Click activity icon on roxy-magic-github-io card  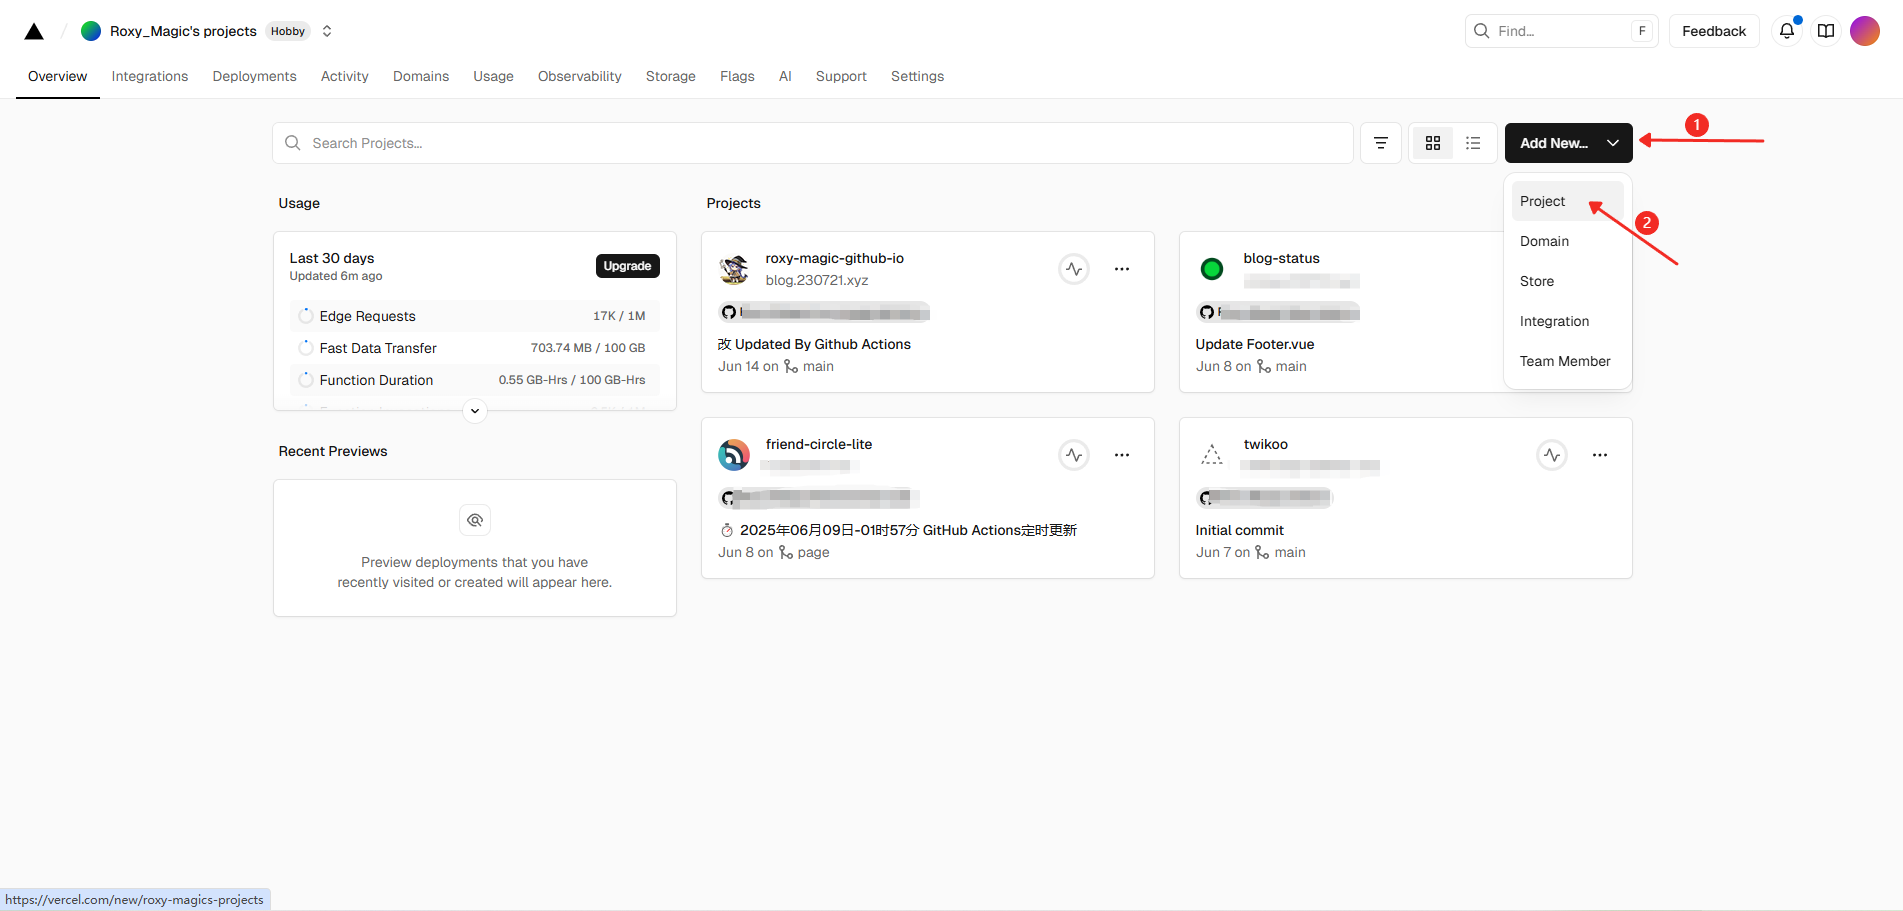[1074, 269]
